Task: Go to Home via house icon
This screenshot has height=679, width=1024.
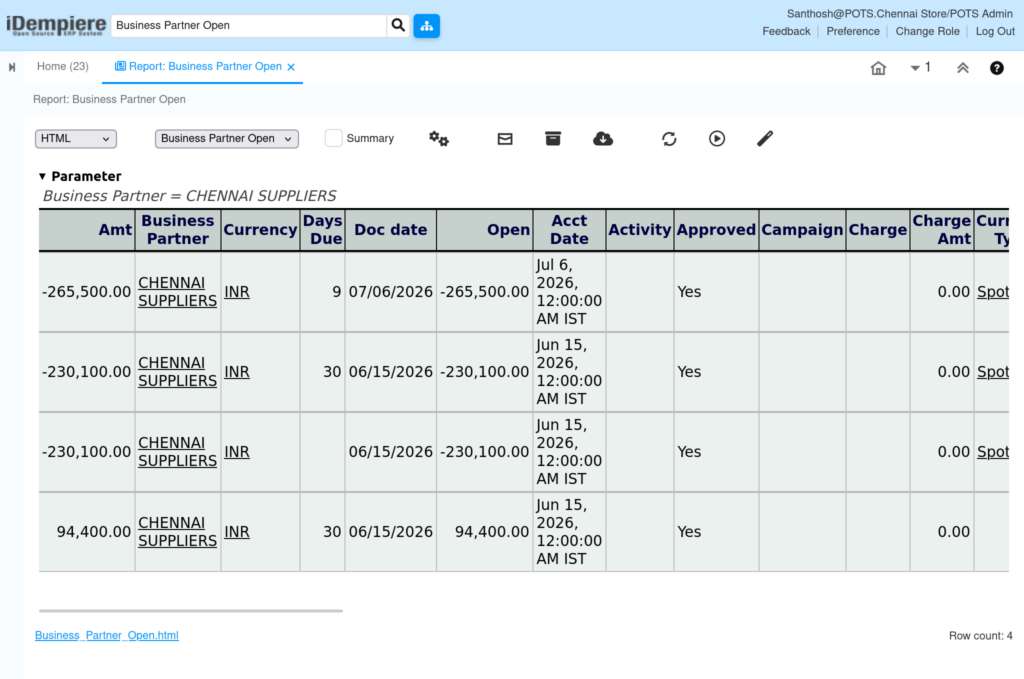Action: point(878,68)
